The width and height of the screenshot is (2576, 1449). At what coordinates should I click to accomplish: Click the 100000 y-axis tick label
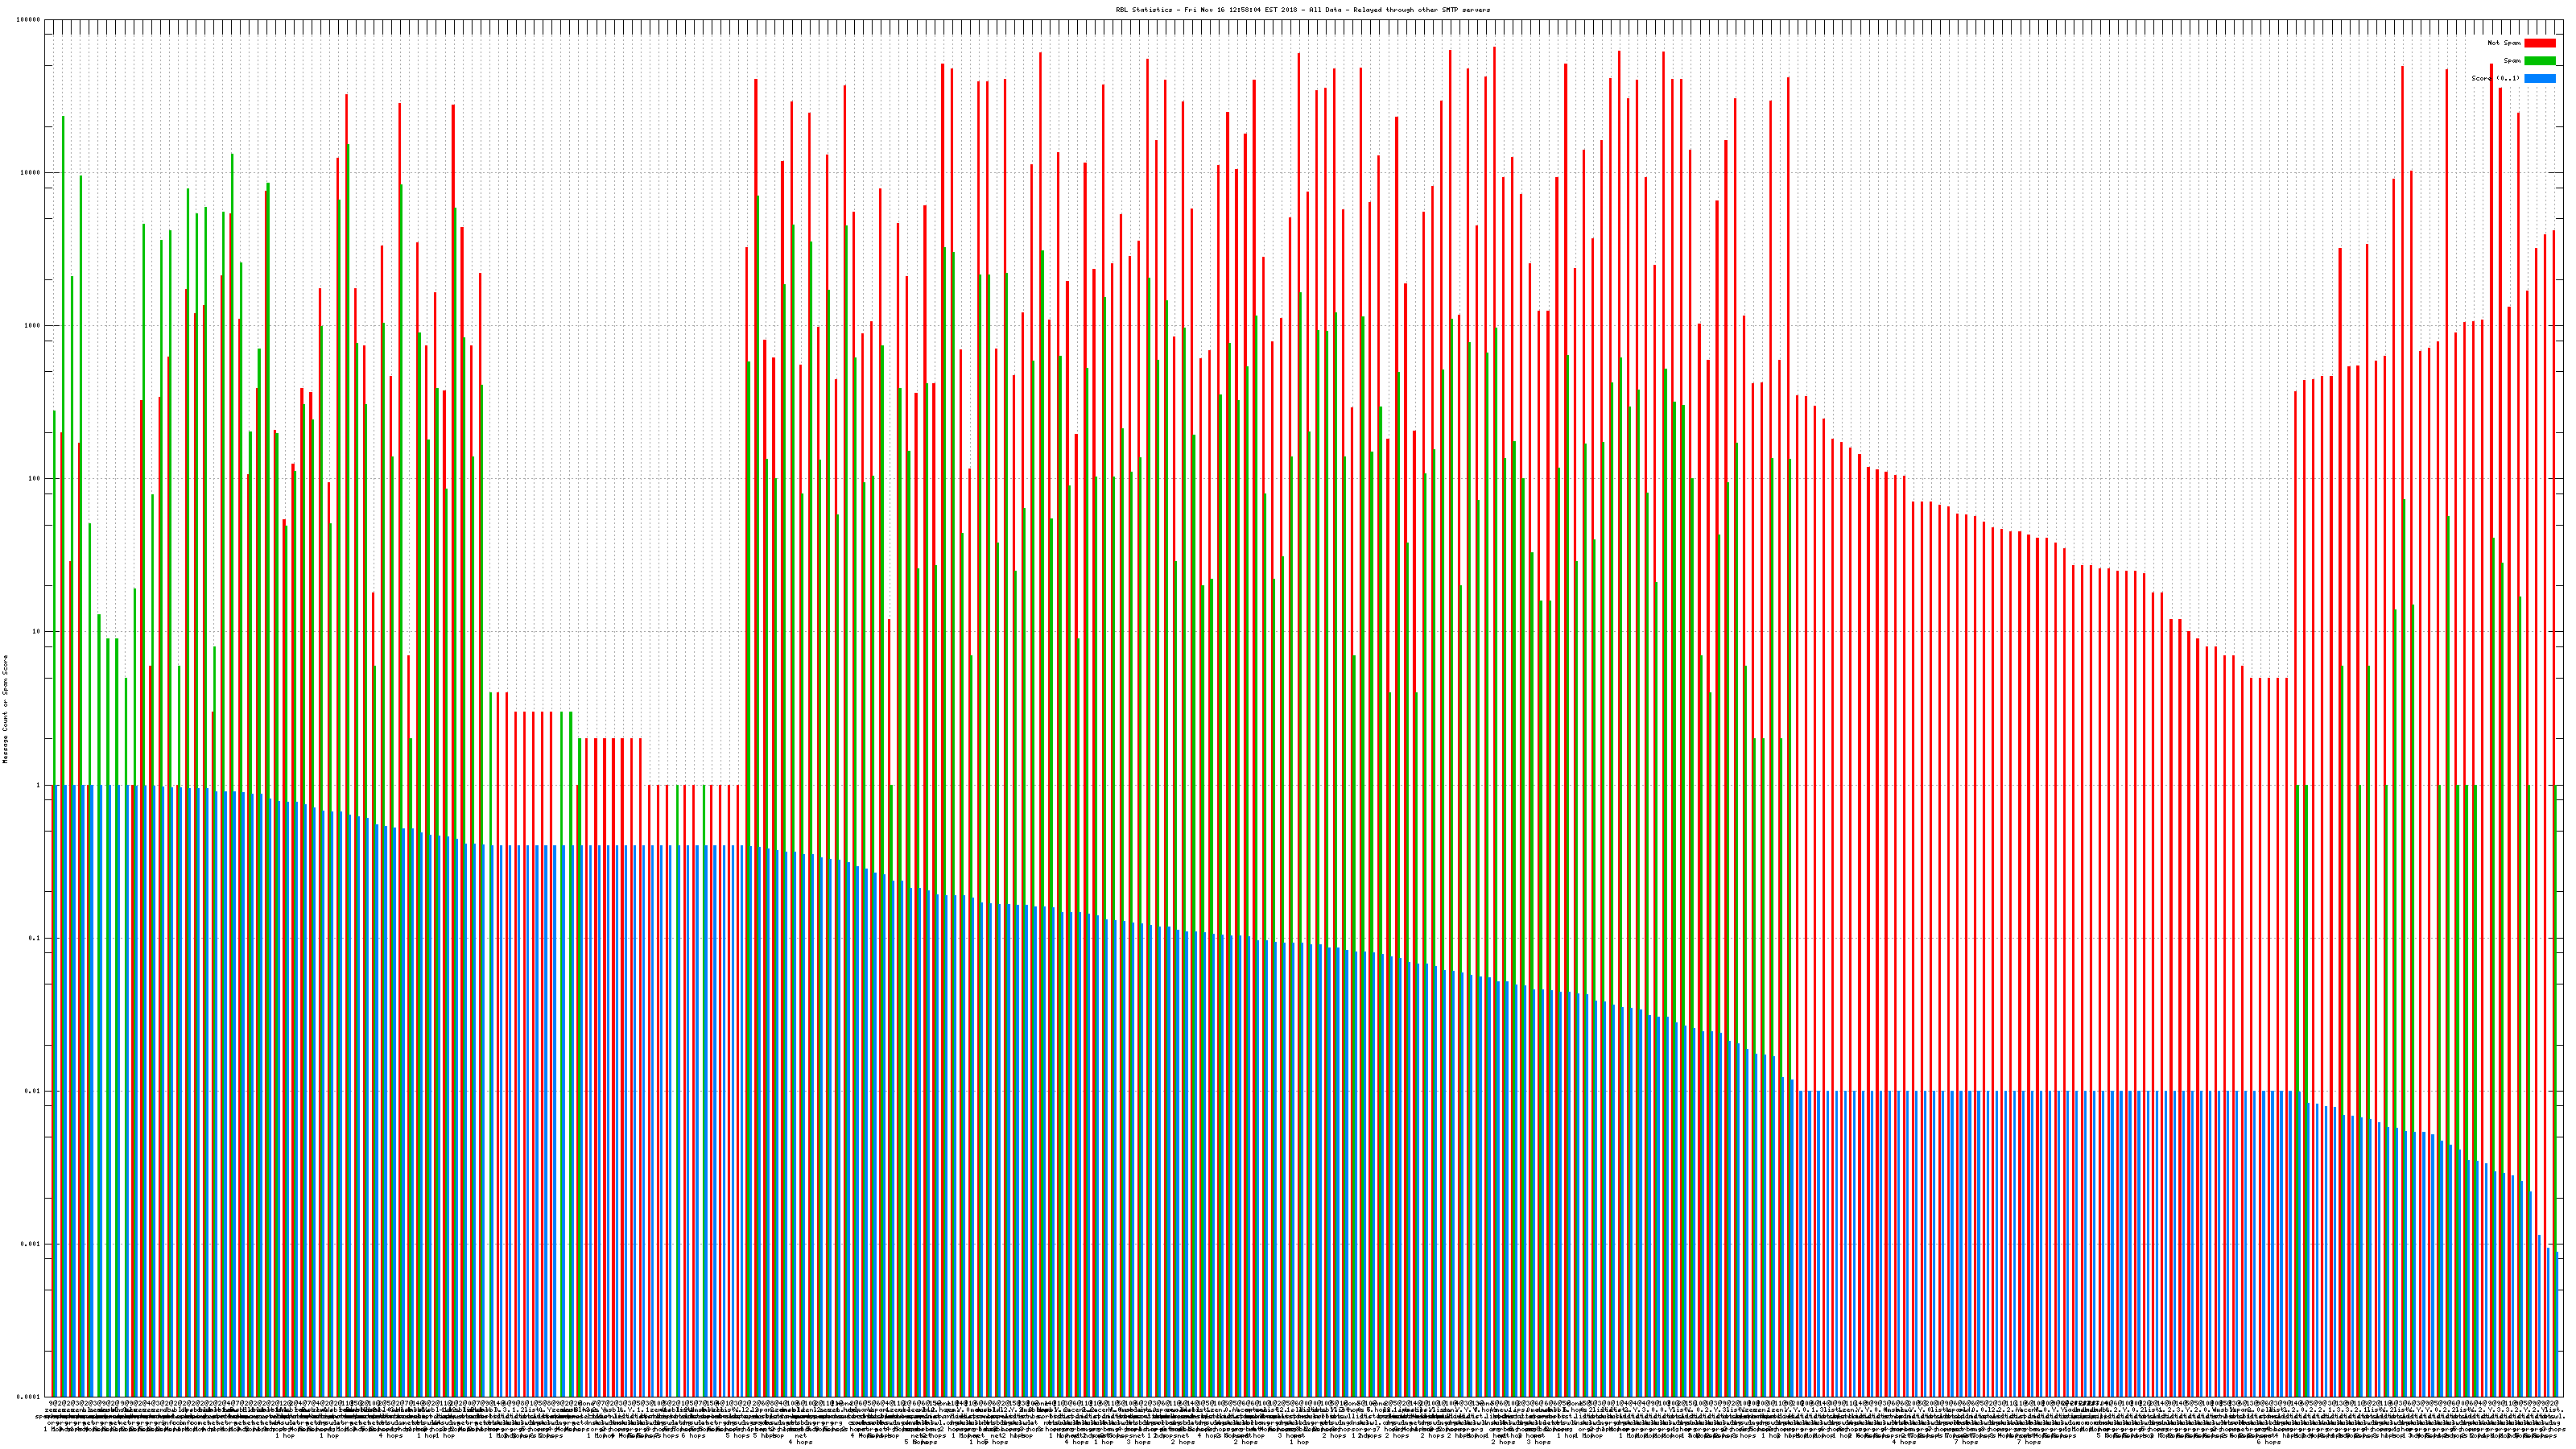tap(29, 20)
